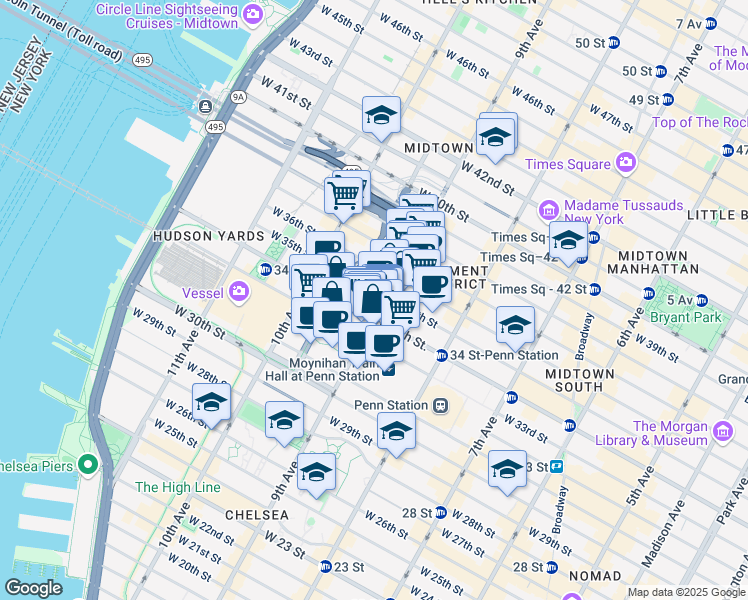Click the 23 St MTA subway icon

tap(325, 567)
